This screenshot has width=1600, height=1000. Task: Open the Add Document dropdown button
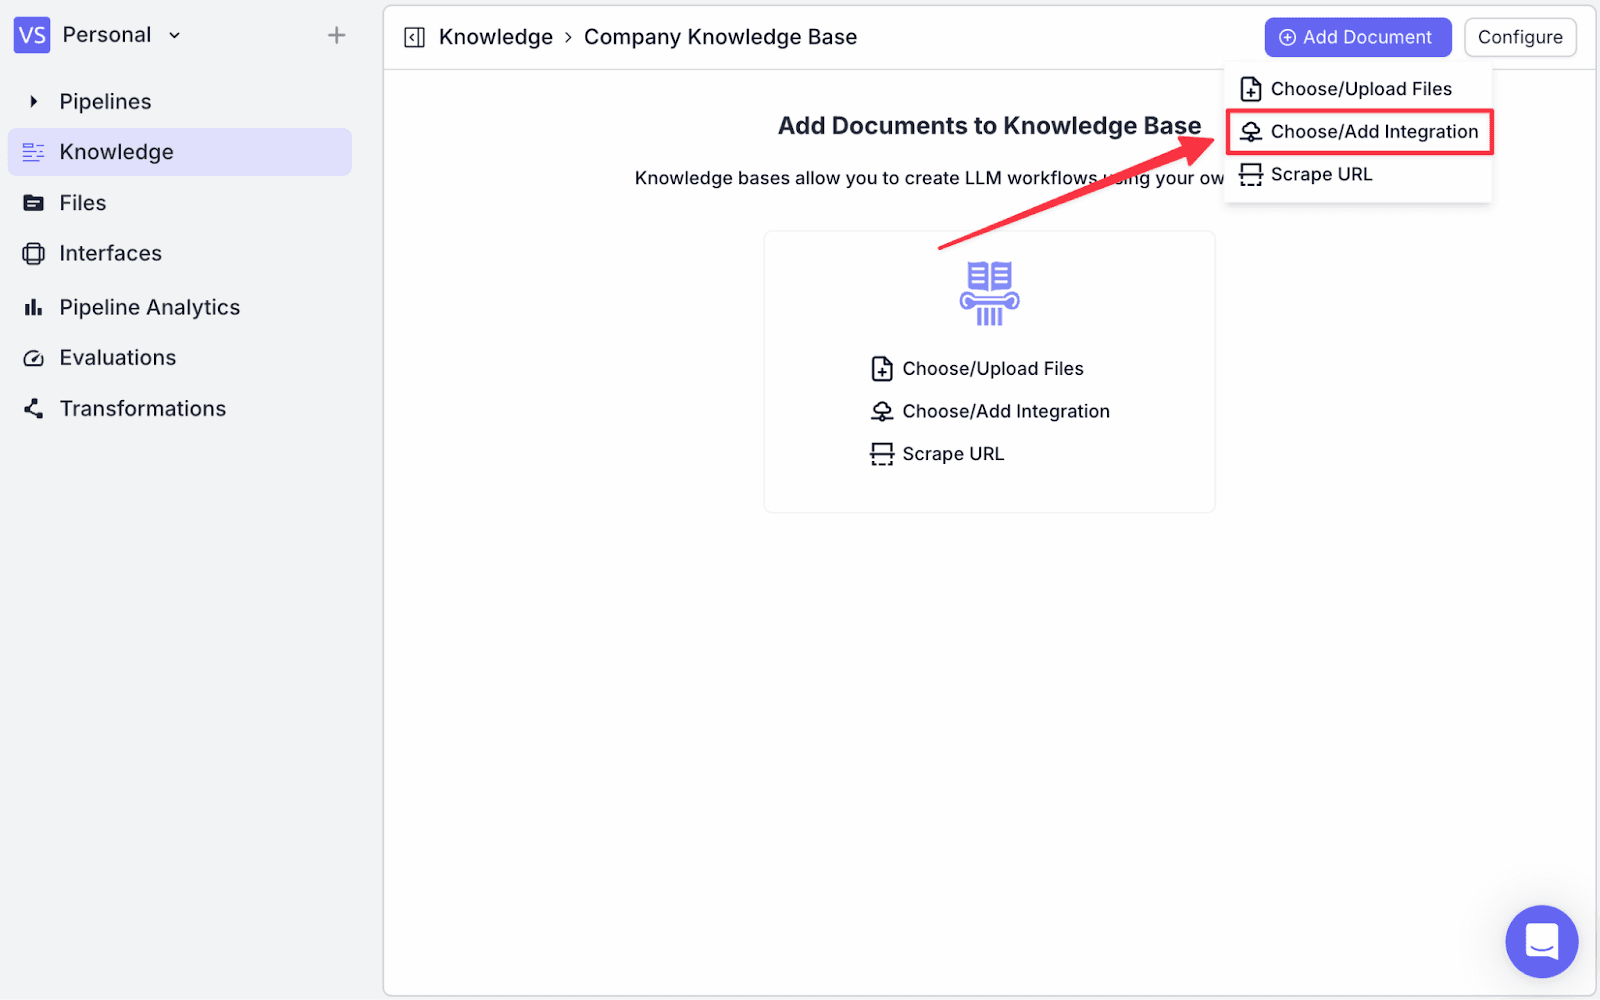coord(1357,37)
